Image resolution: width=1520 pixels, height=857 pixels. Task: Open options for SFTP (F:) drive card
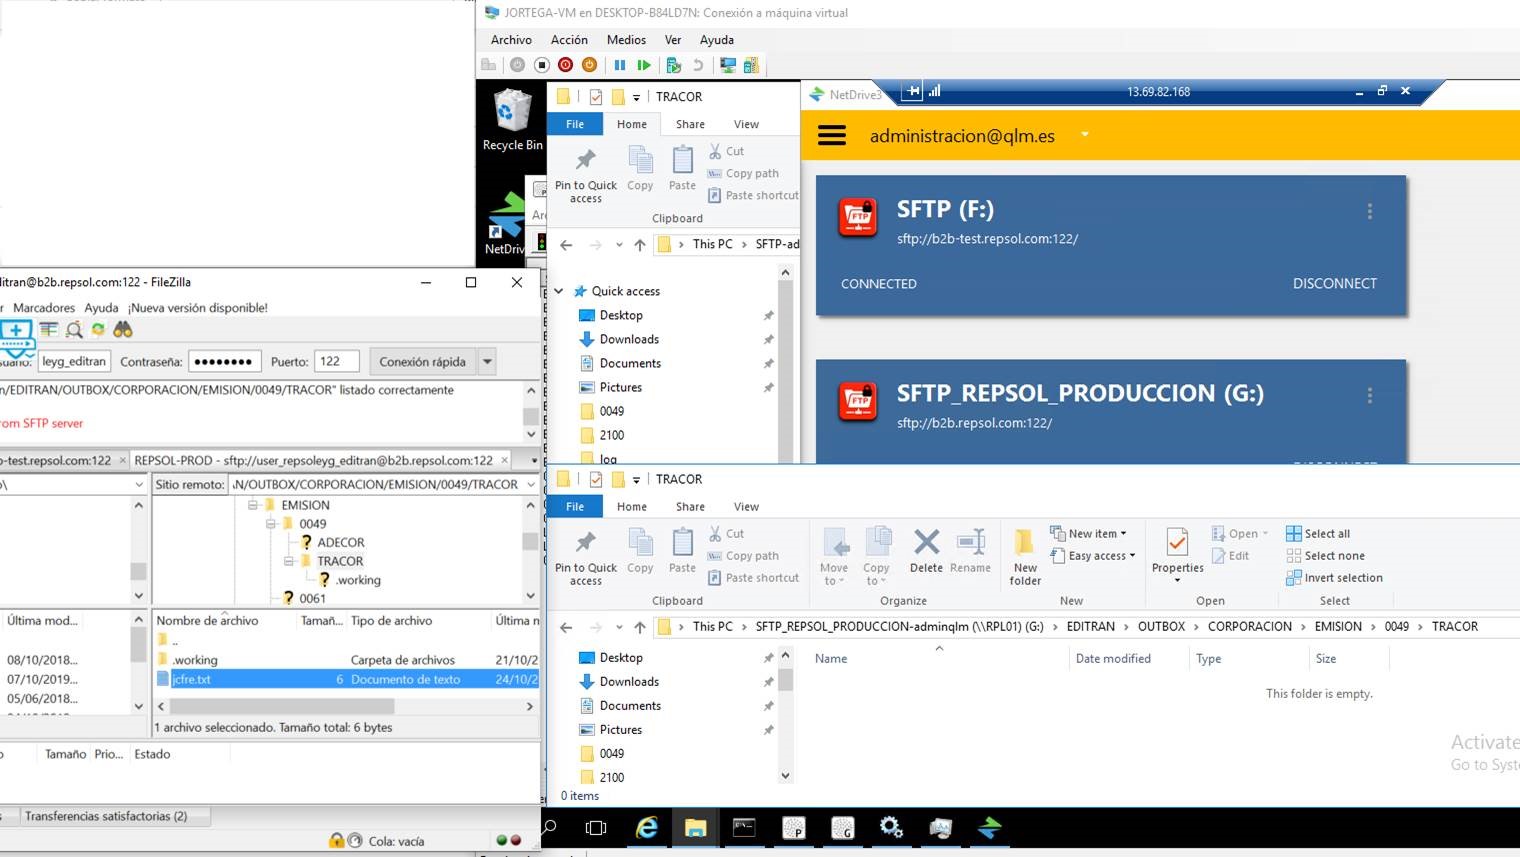tap(1370, 211)
